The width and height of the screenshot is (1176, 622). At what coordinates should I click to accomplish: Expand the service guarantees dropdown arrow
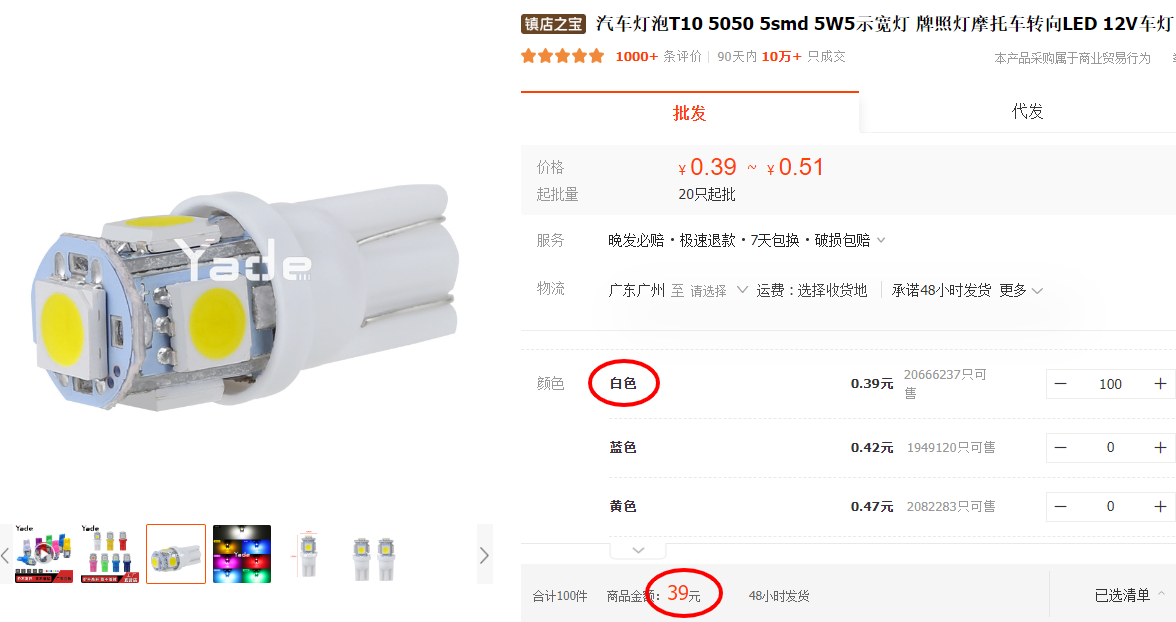coord(881,240)
